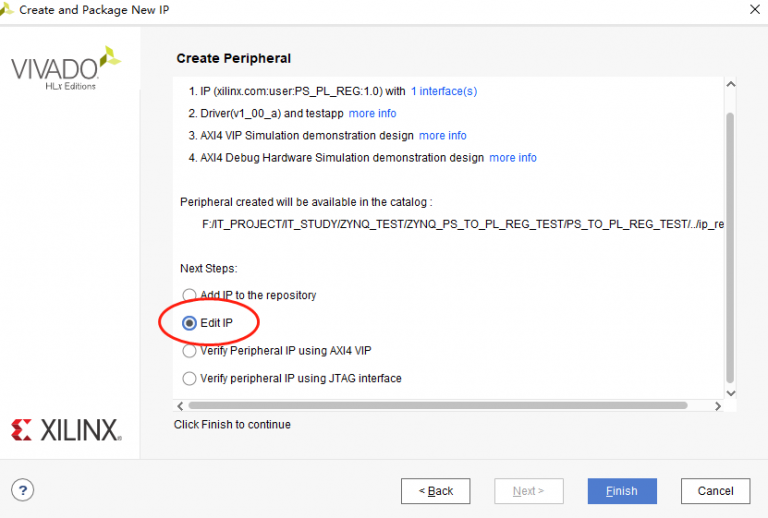Click the help question mark icon
This screenshot has height=518, width=768.
[x=22, y=490]
